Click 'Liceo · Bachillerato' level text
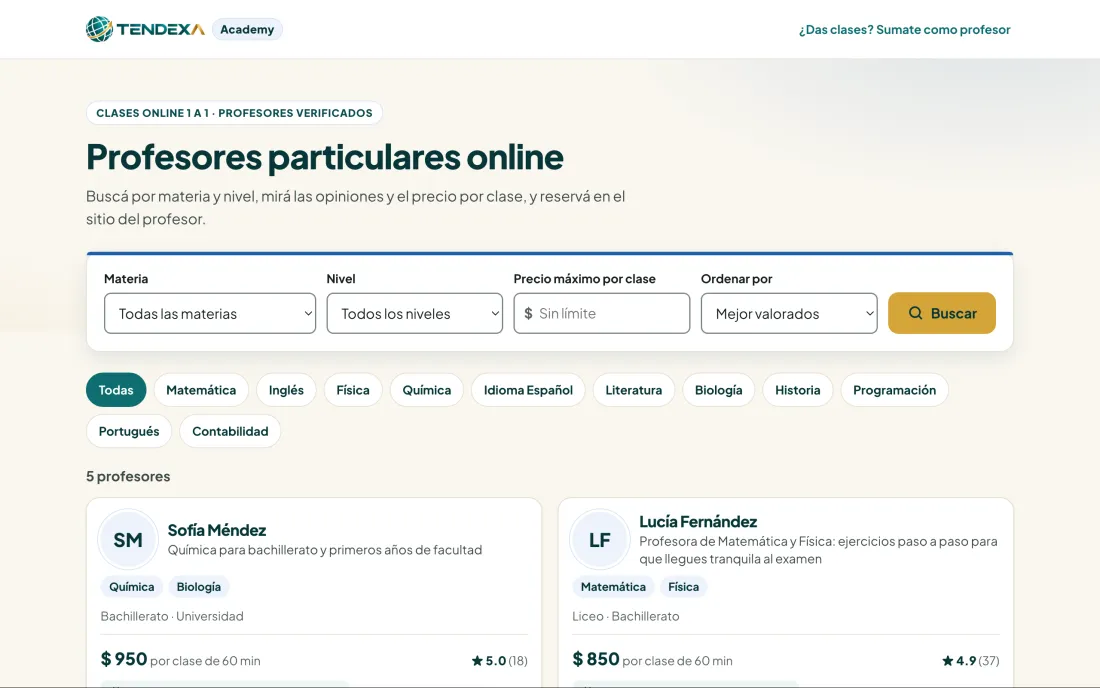This screenshot has height=688, width=1100. click(626, 616)
